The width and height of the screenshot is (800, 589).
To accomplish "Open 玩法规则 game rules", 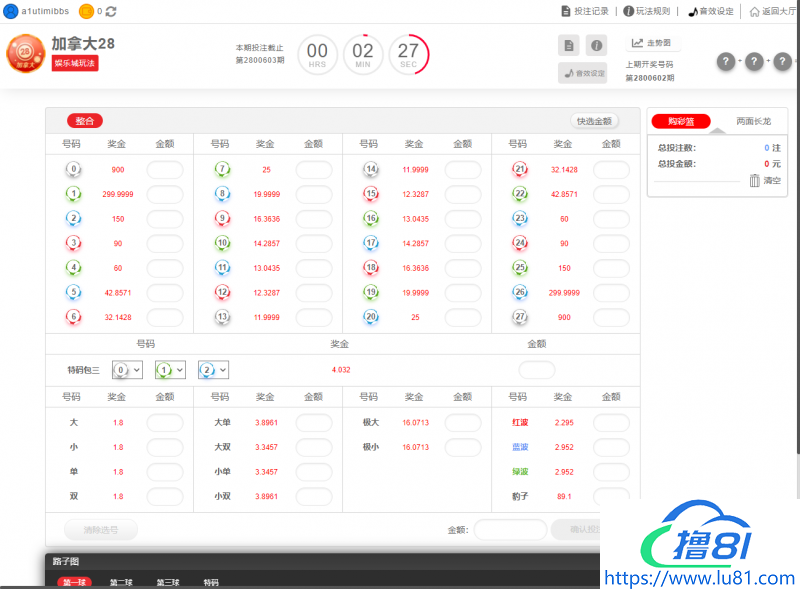I will pyautogui.click(x=647, y=11).
